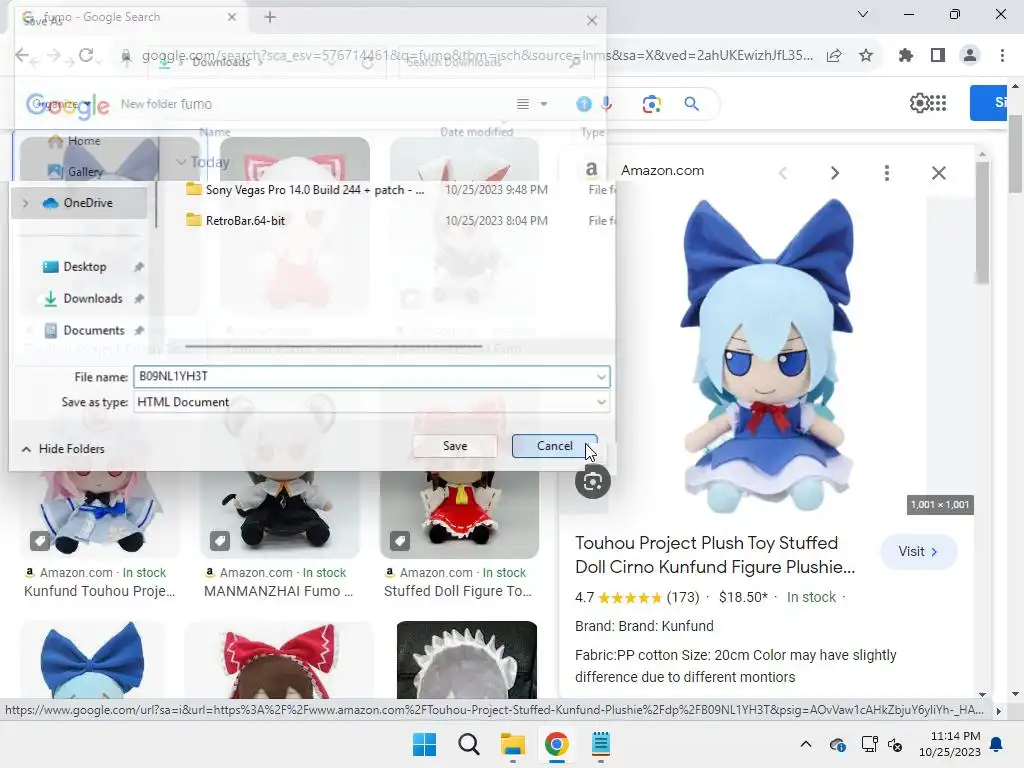Close the Amazon image preview panel
The height and width of the screenshot is (768, 1024).
click(x=938, y=172)
